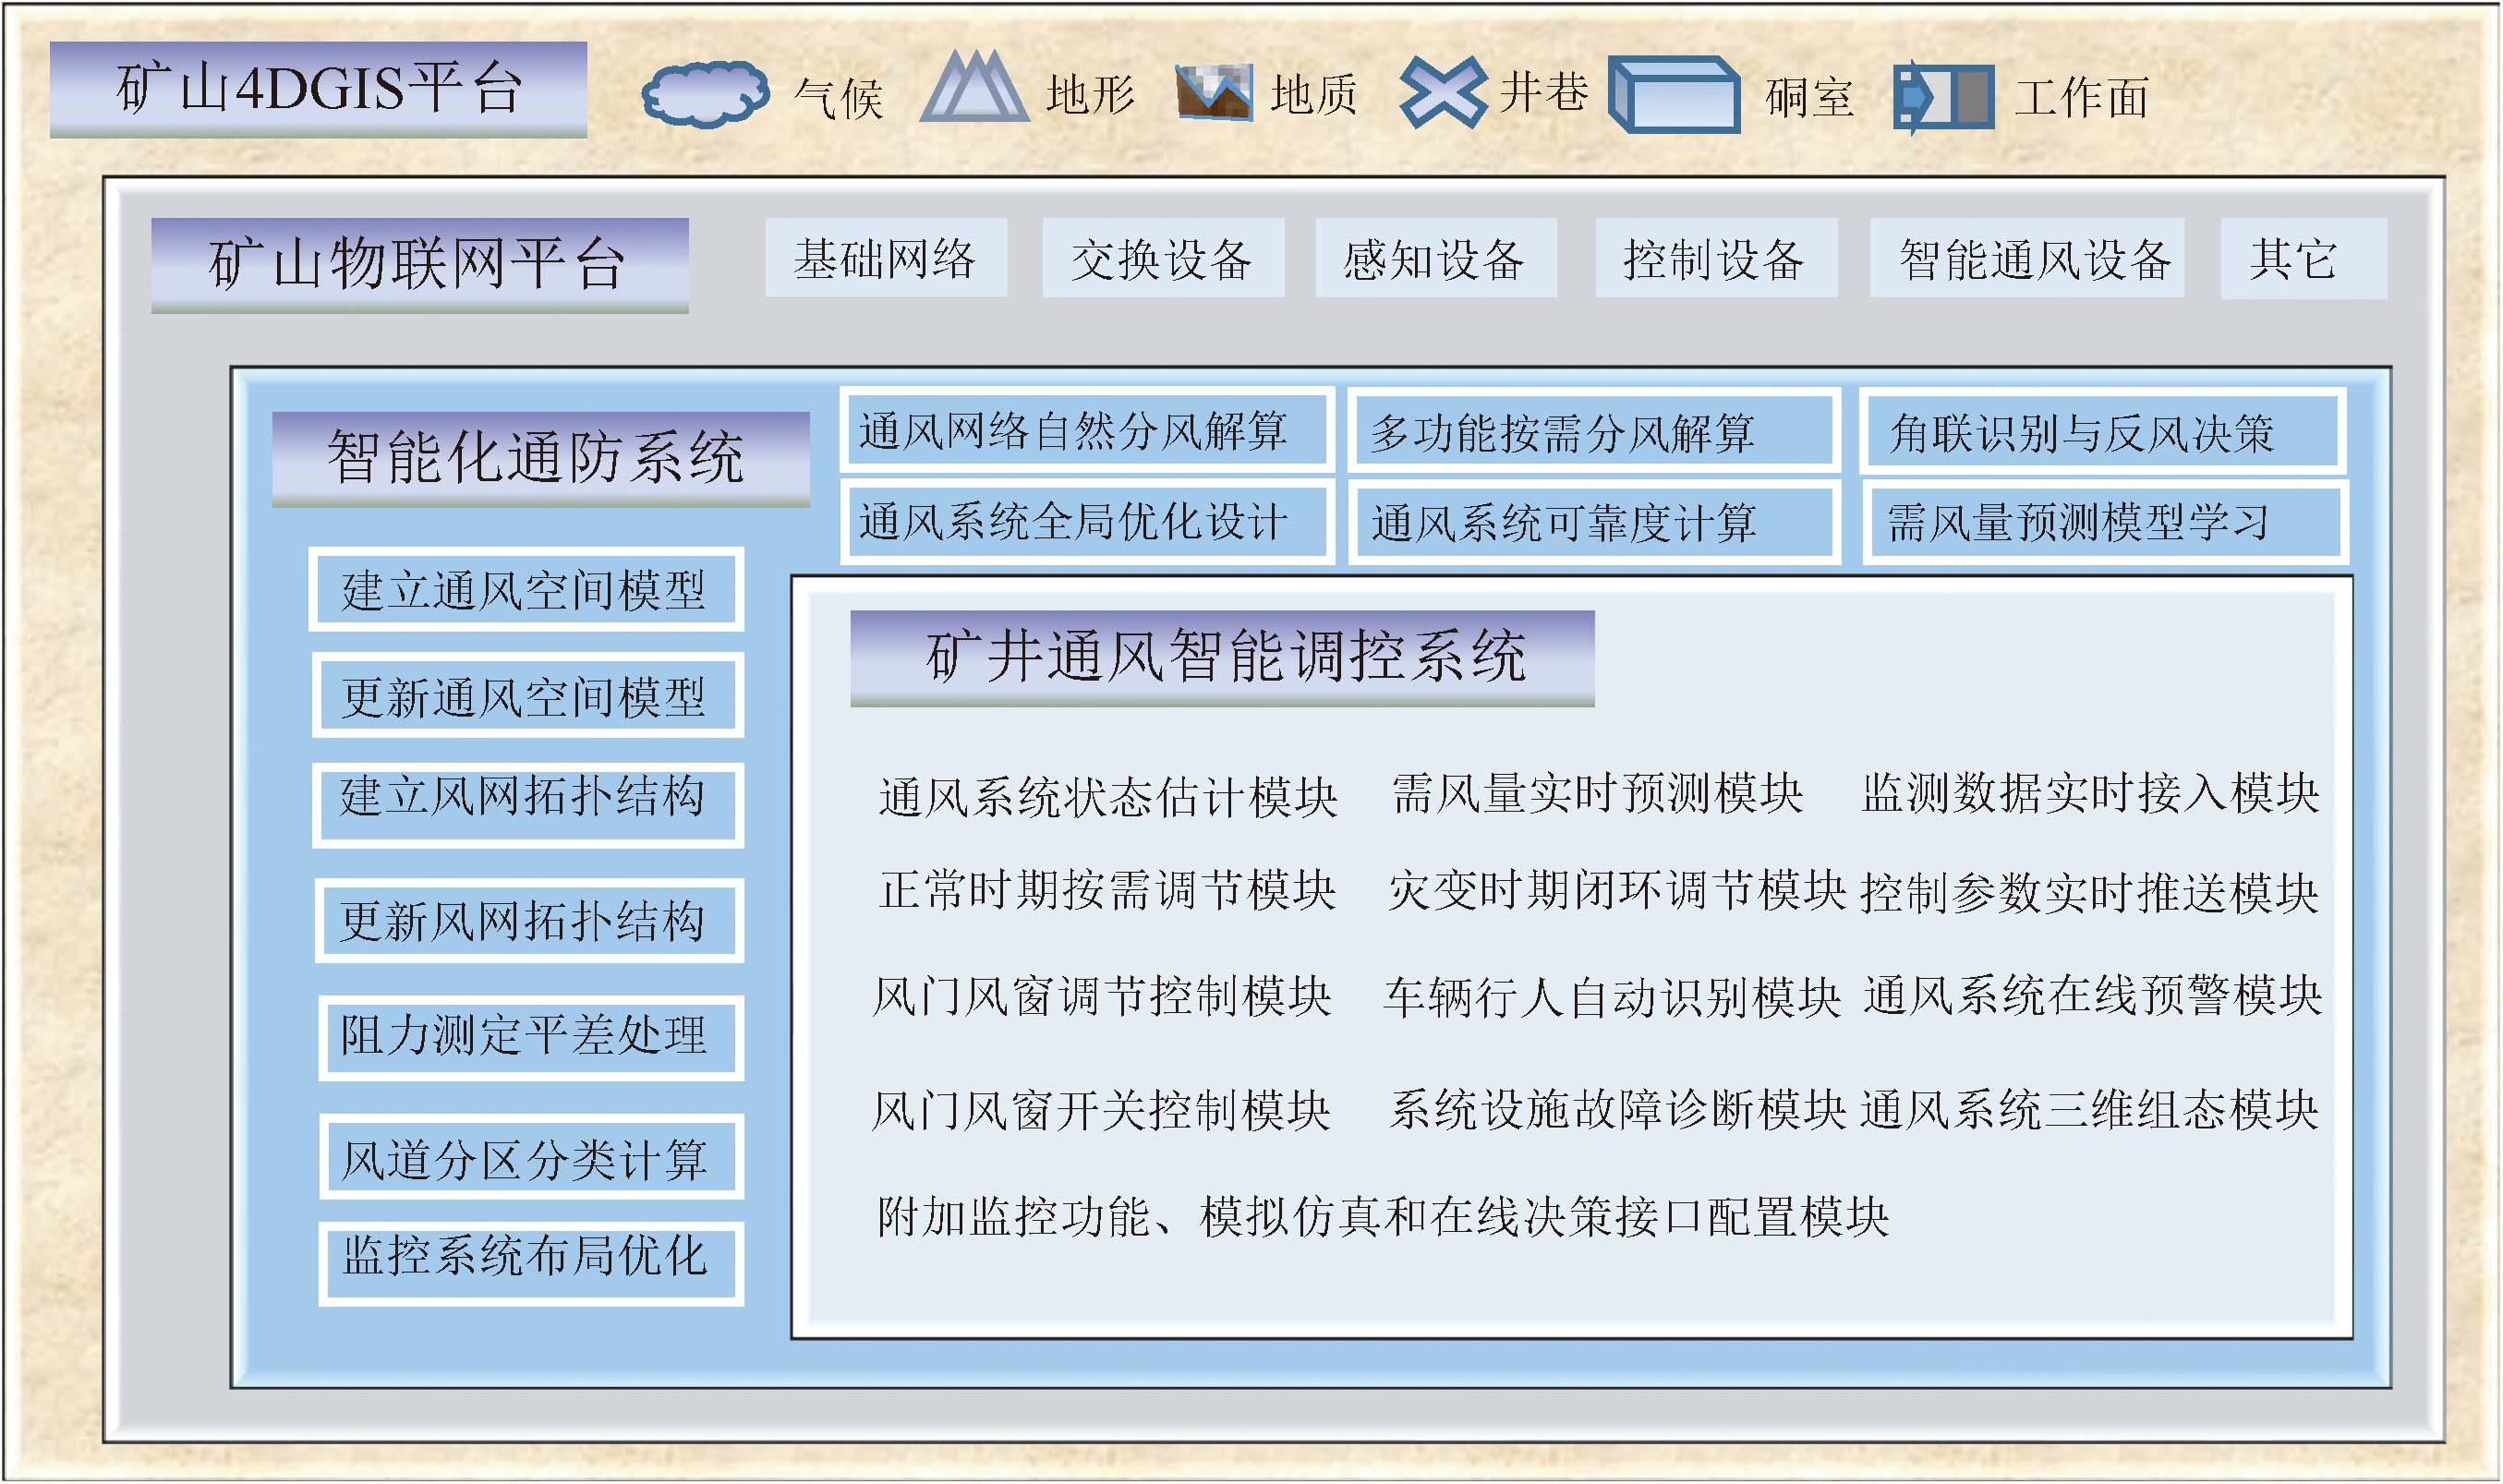Select 建立通风空间模型 item

click(x=526, y=589)
